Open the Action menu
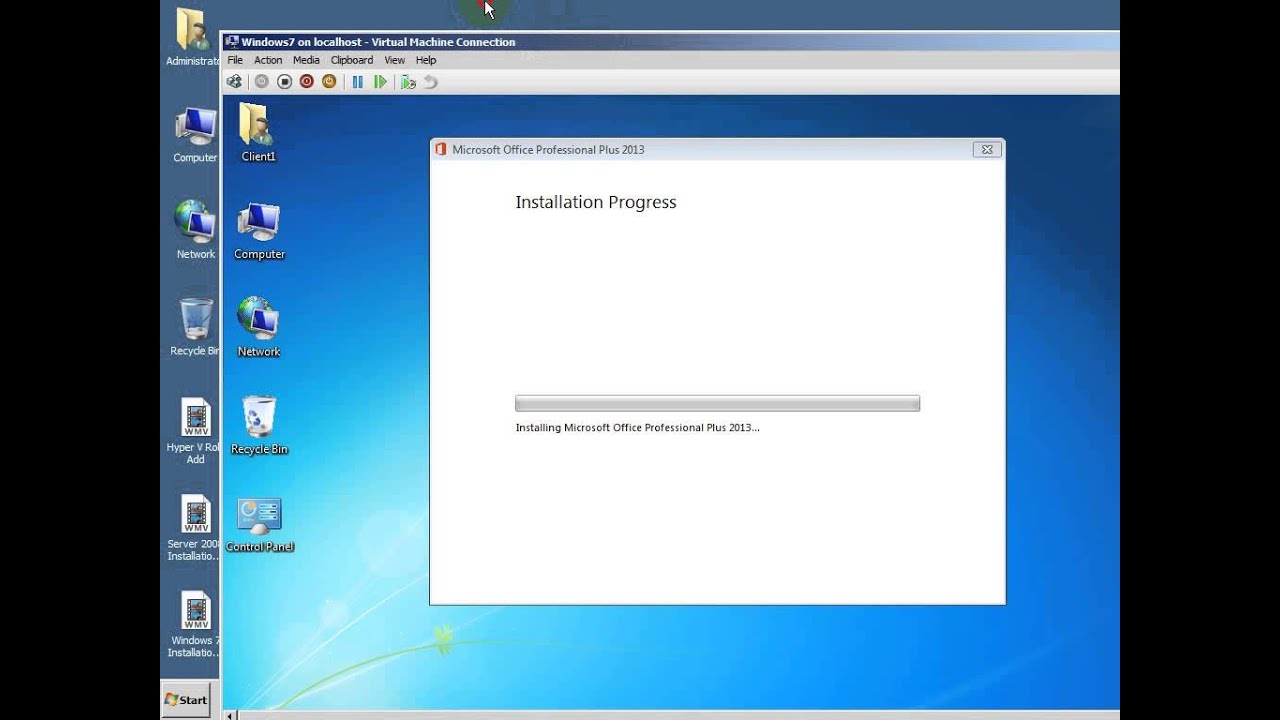This screenshot has width=1280, height=720. point(268,60)
